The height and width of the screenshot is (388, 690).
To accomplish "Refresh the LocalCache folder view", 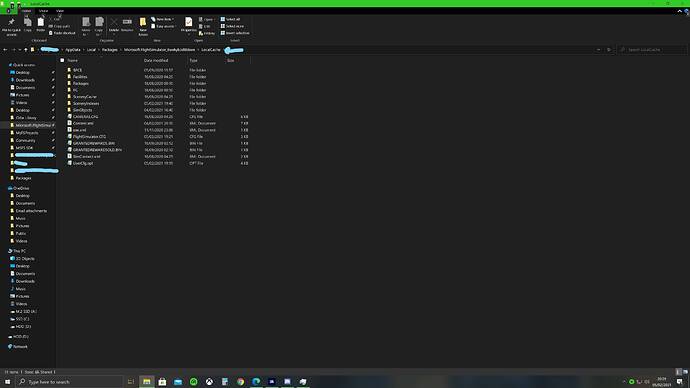I will [x=609, y=50].
